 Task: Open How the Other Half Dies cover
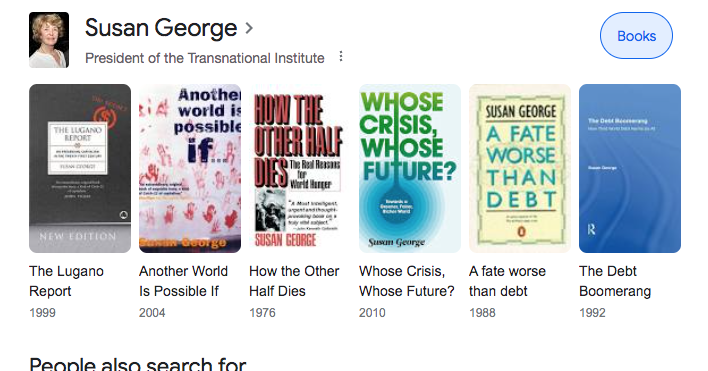click(300, 168)
